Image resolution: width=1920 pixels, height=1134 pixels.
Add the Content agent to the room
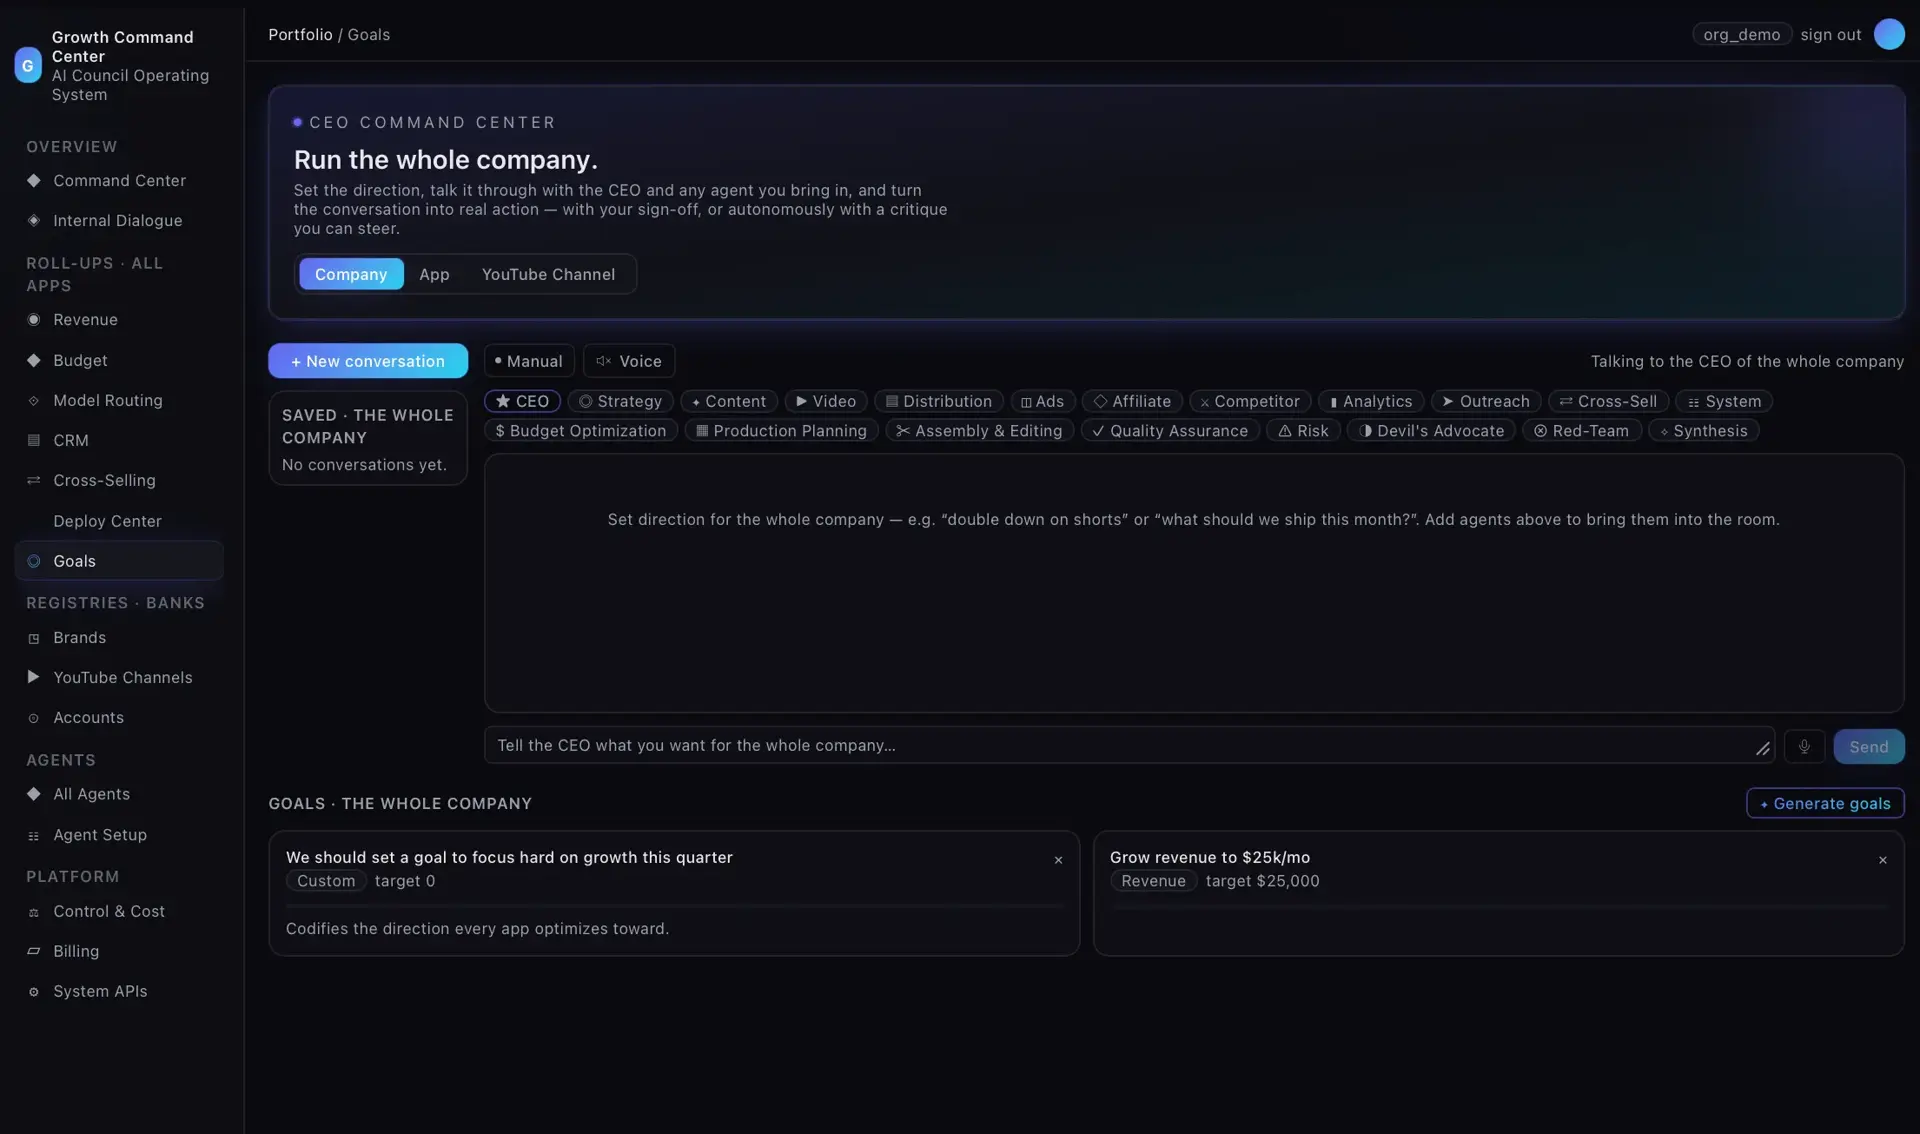[x=729, y=401]
